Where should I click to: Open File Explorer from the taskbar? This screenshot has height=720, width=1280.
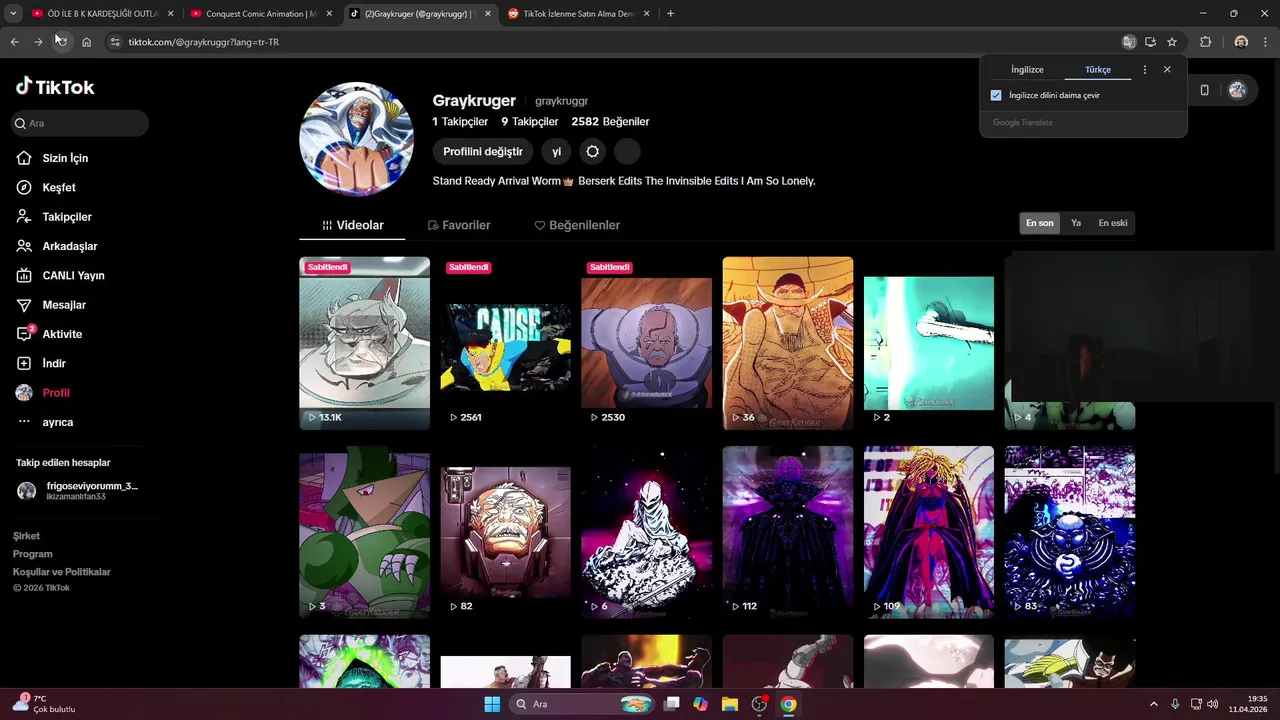pyautogui.click(x=729, y=704)
